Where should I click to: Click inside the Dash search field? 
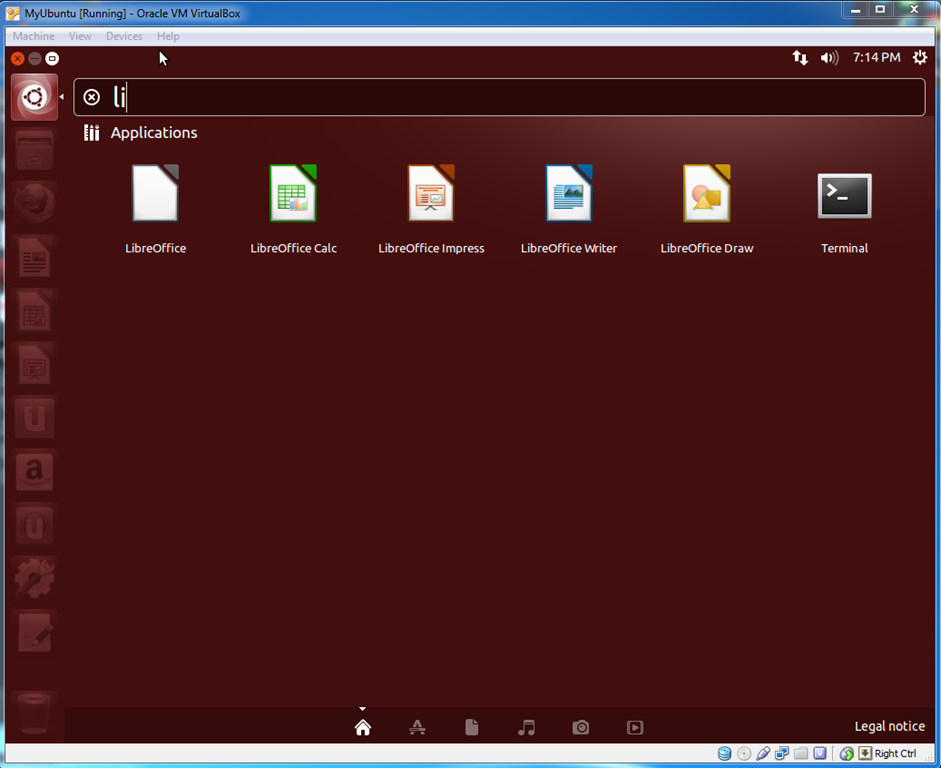click(499, 97)
